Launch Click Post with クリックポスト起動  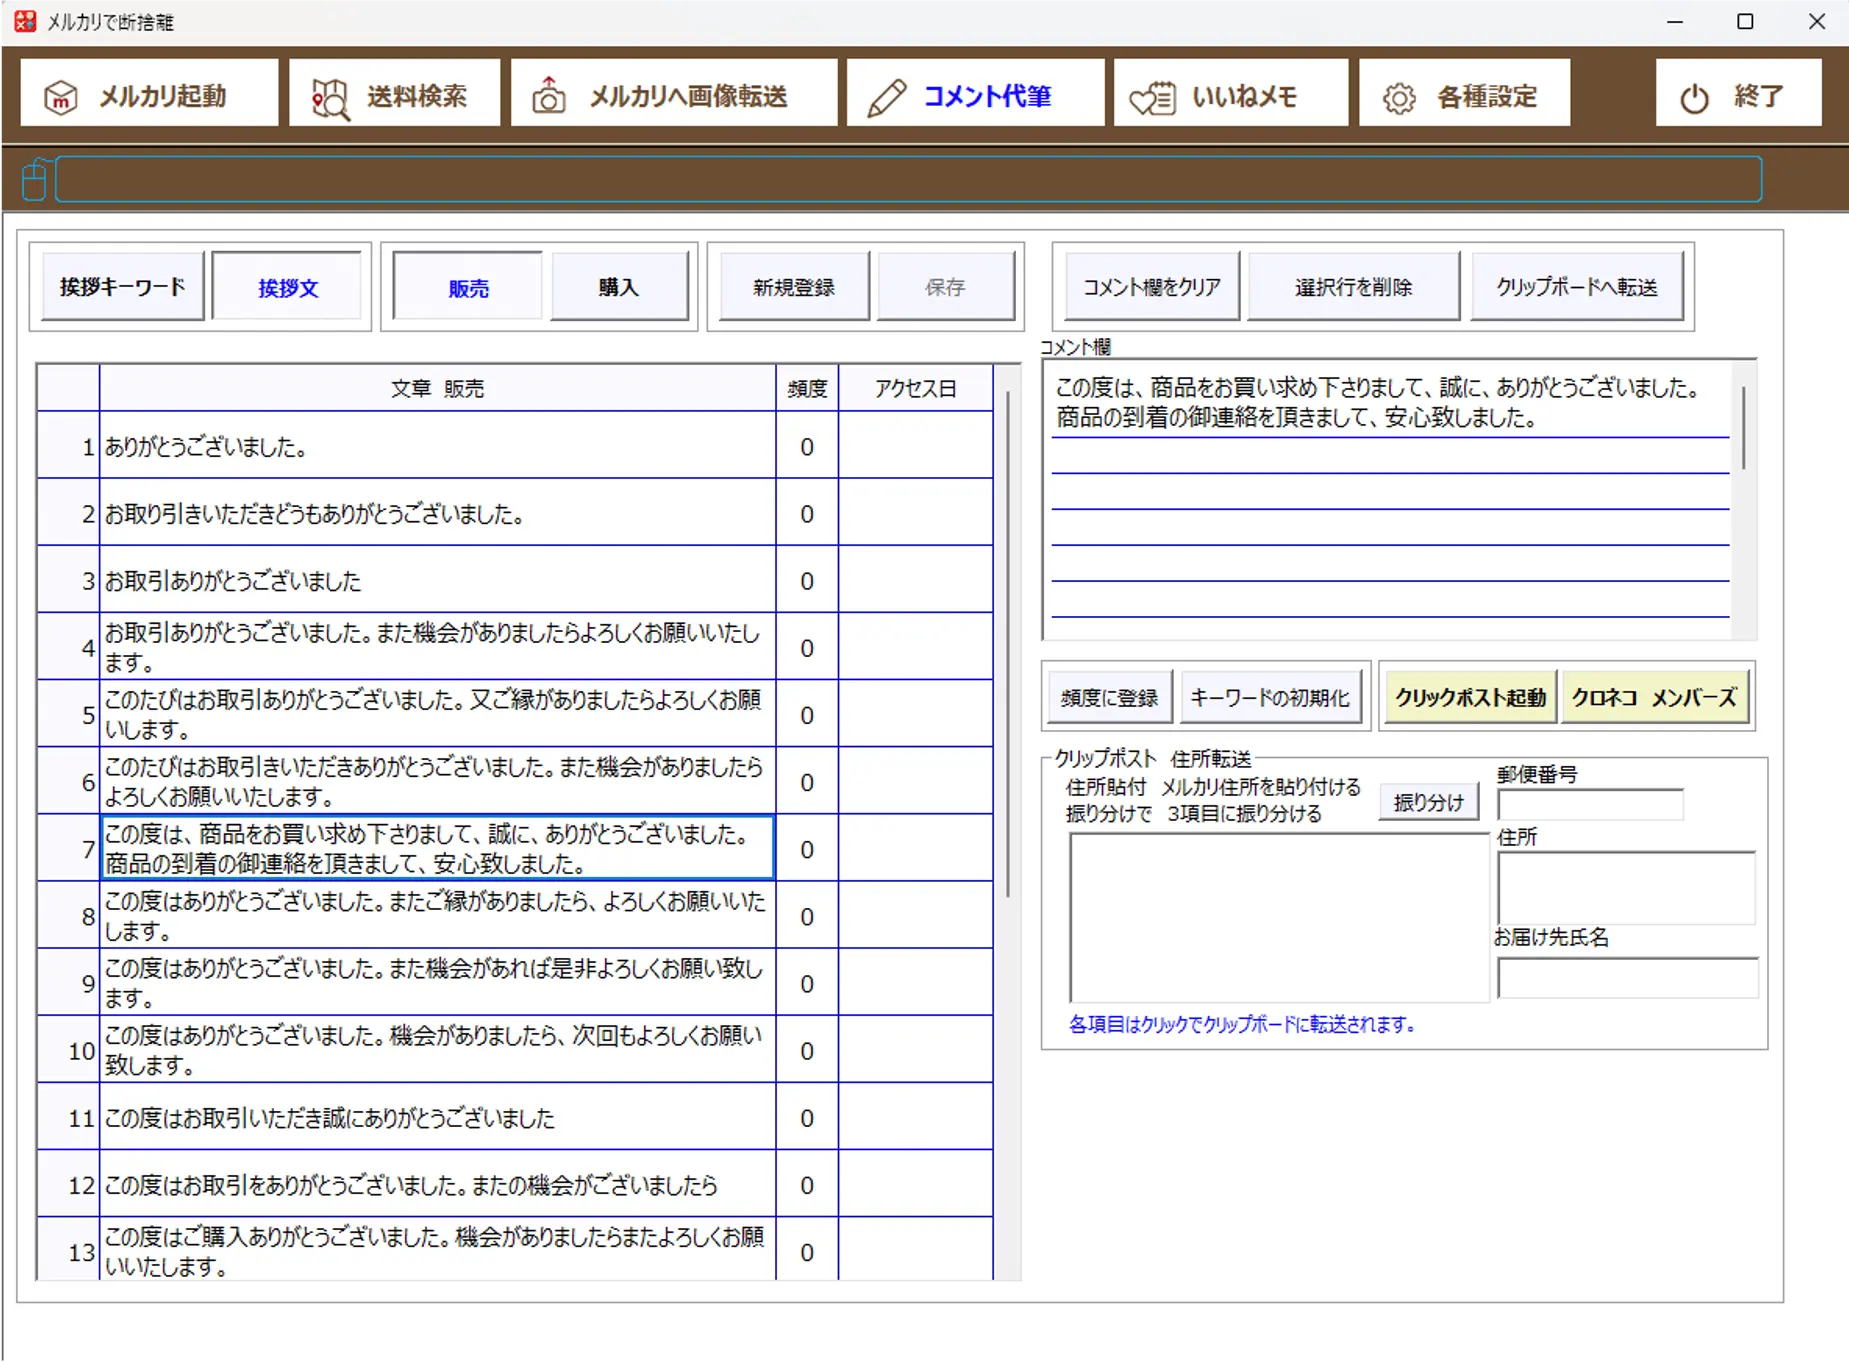pos(1470,697)
